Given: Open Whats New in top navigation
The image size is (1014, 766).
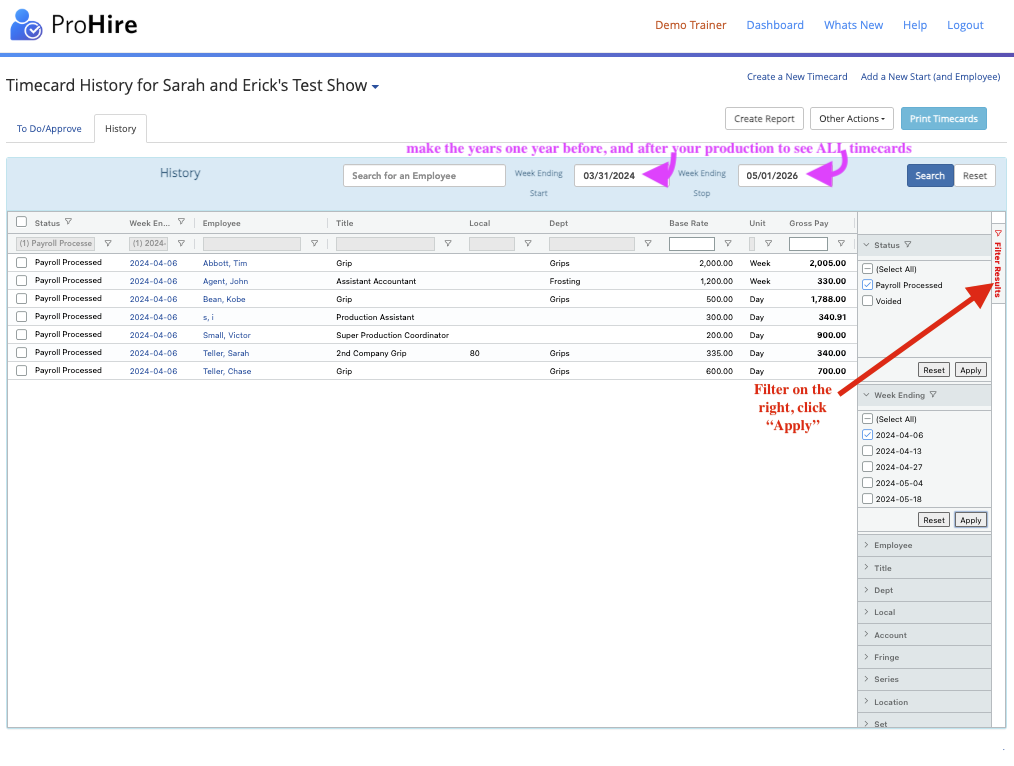Looking at the screenshot, I should tap(853, 25).
